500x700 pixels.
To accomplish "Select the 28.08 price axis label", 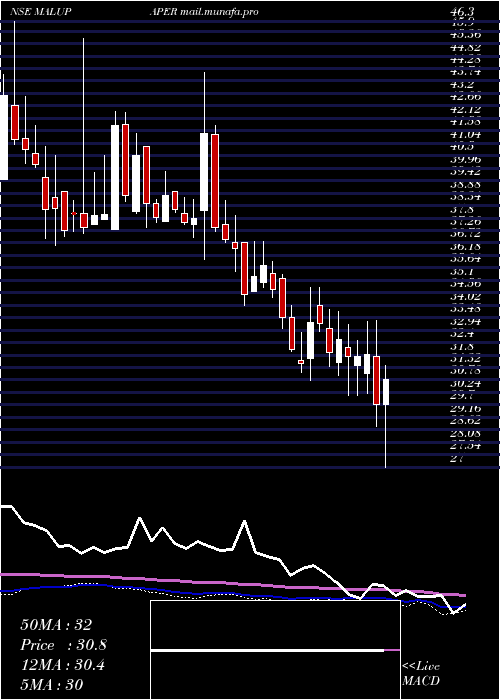I will pos(466,433).
